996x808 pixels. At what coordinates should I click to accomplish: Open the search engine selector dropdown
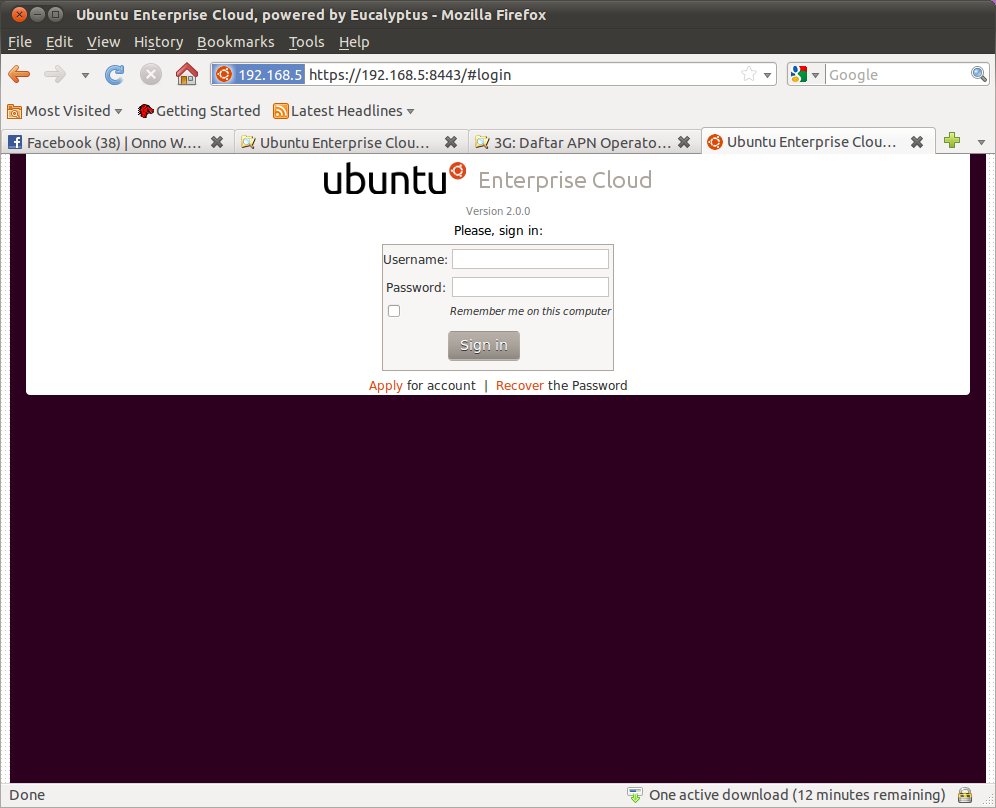pyautogui.click(x=805, y=75)
